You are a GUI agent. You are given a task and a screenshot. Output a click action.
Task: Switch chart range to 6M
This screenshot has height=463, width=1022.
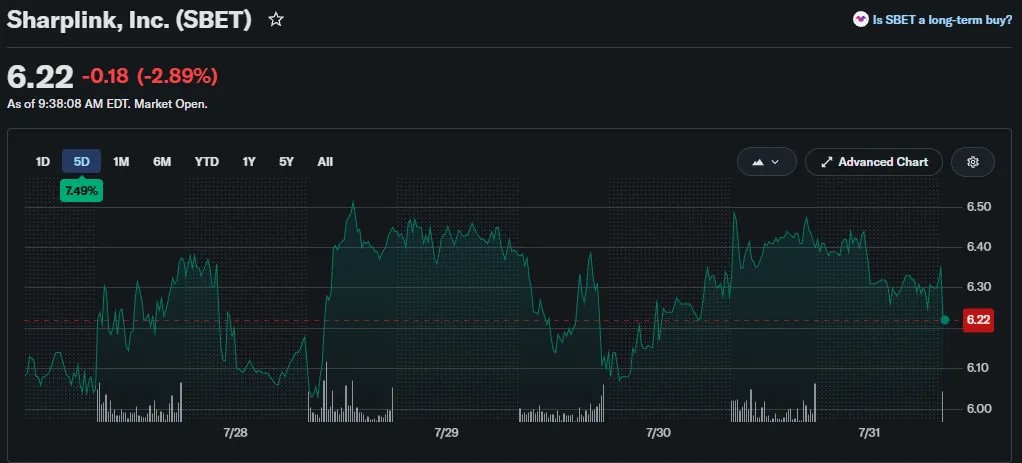(x=162, y=162)
